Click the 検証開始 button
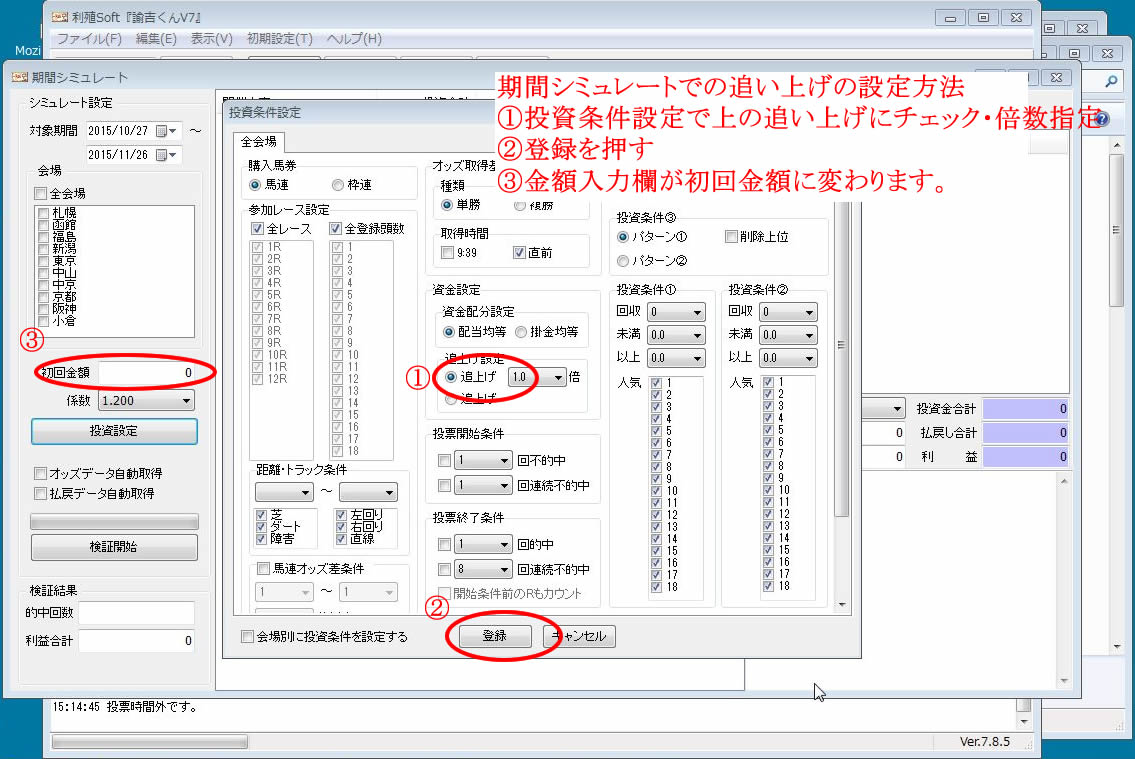 (114, 547)
